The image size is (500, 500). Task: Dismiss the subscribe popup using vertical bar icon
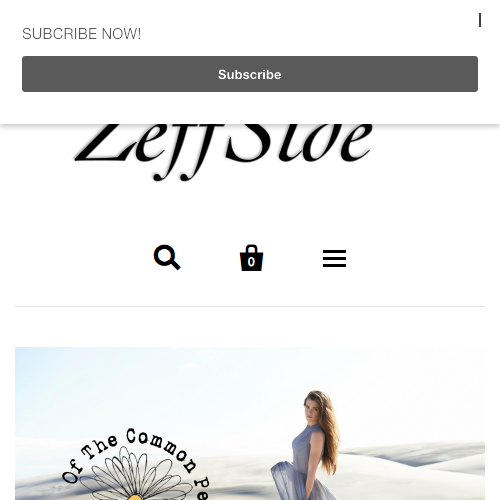click(480, 20)
